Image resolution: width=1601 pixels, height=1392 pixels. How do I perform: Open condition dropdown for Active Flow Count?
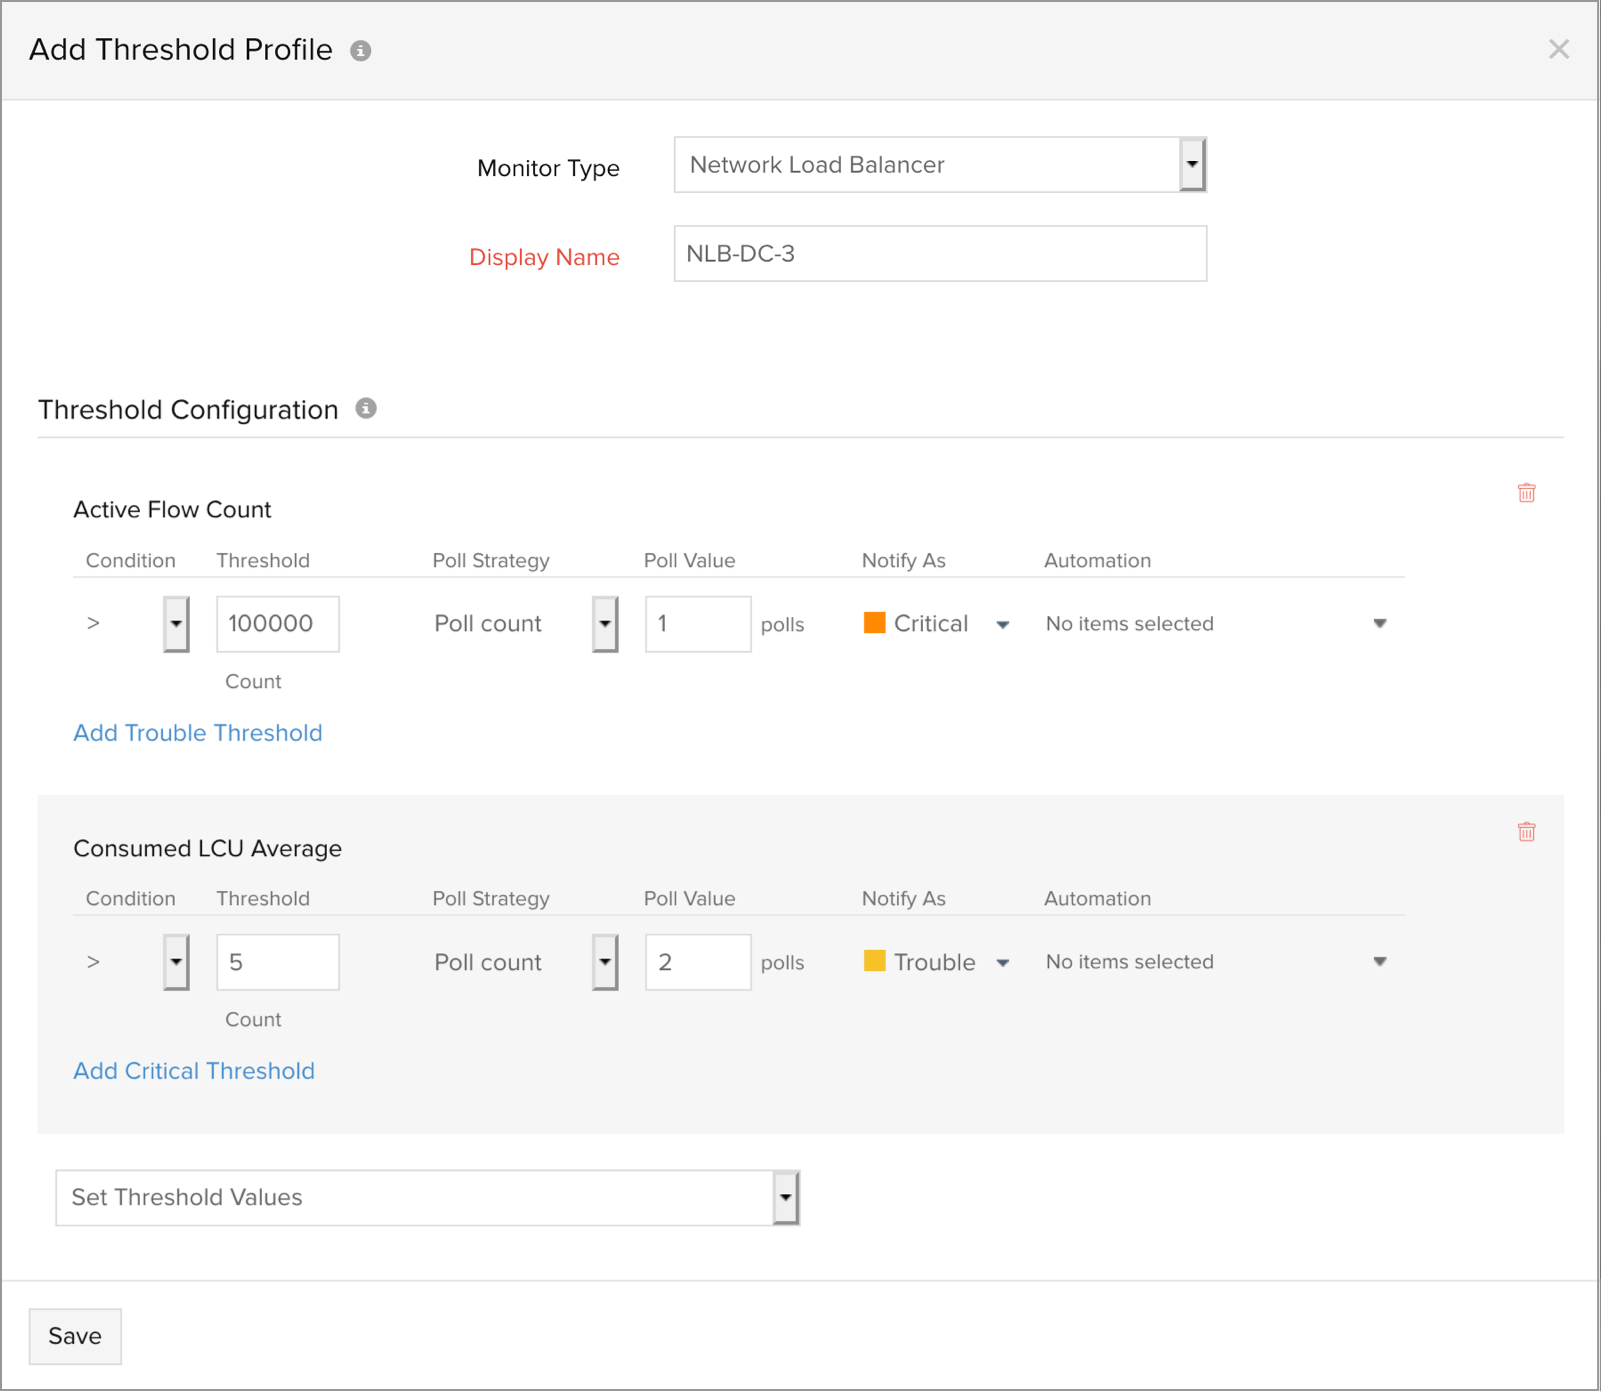pos(176,624)
